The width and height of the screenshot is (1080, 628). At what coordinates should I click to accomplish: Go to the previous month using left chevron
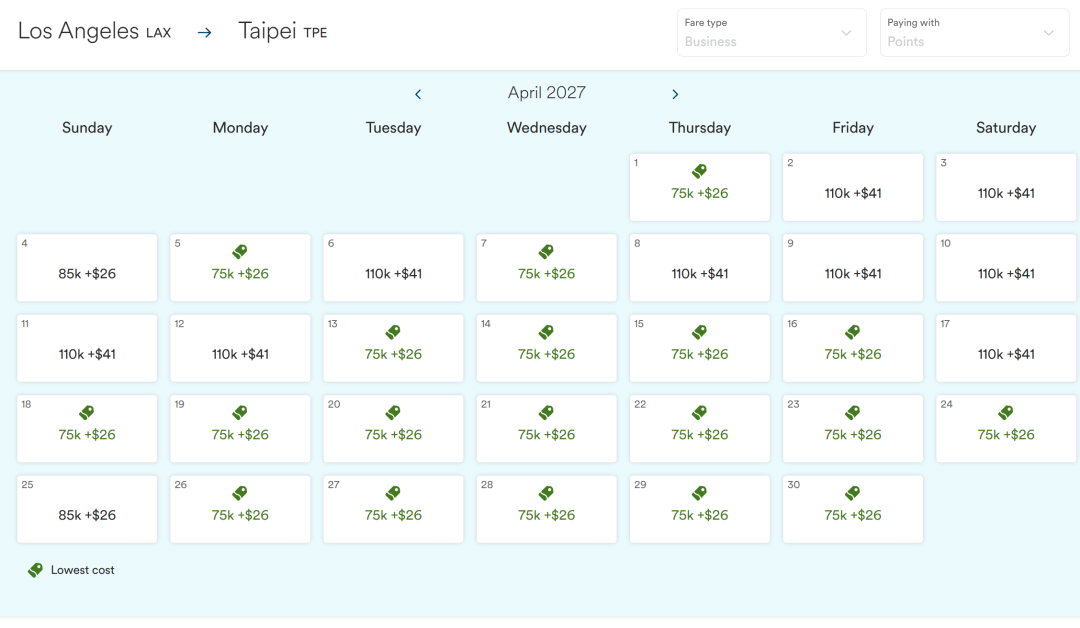pyautogui.click(x=418, y=94)
